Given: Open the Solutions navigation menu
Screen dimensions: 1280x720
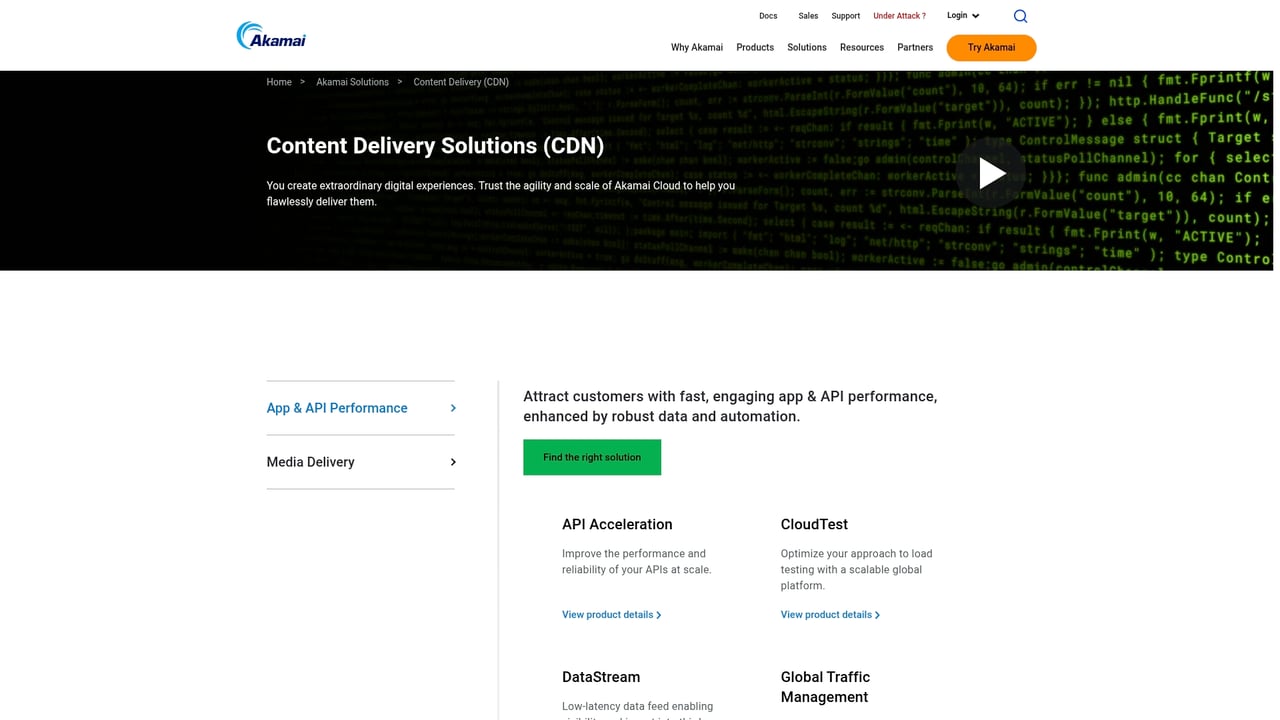Looking at the screenshot, I should click(x=806, y=47).
